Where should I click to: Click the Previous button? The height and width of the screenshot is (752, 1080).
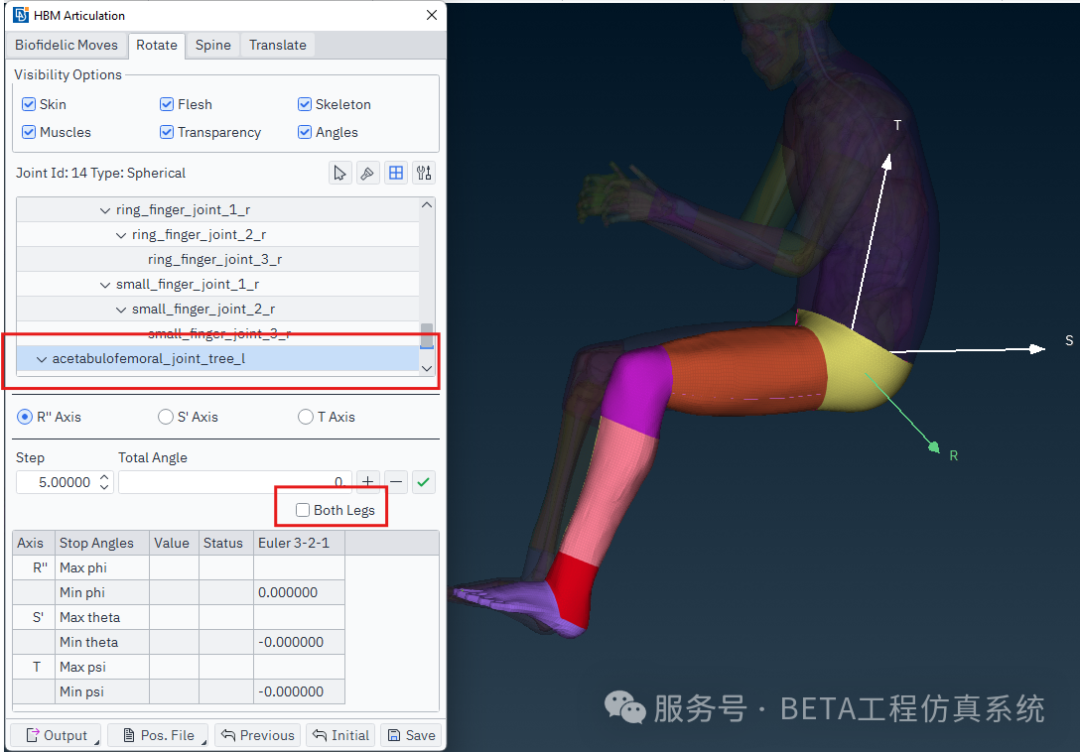(x=258, y=735)
